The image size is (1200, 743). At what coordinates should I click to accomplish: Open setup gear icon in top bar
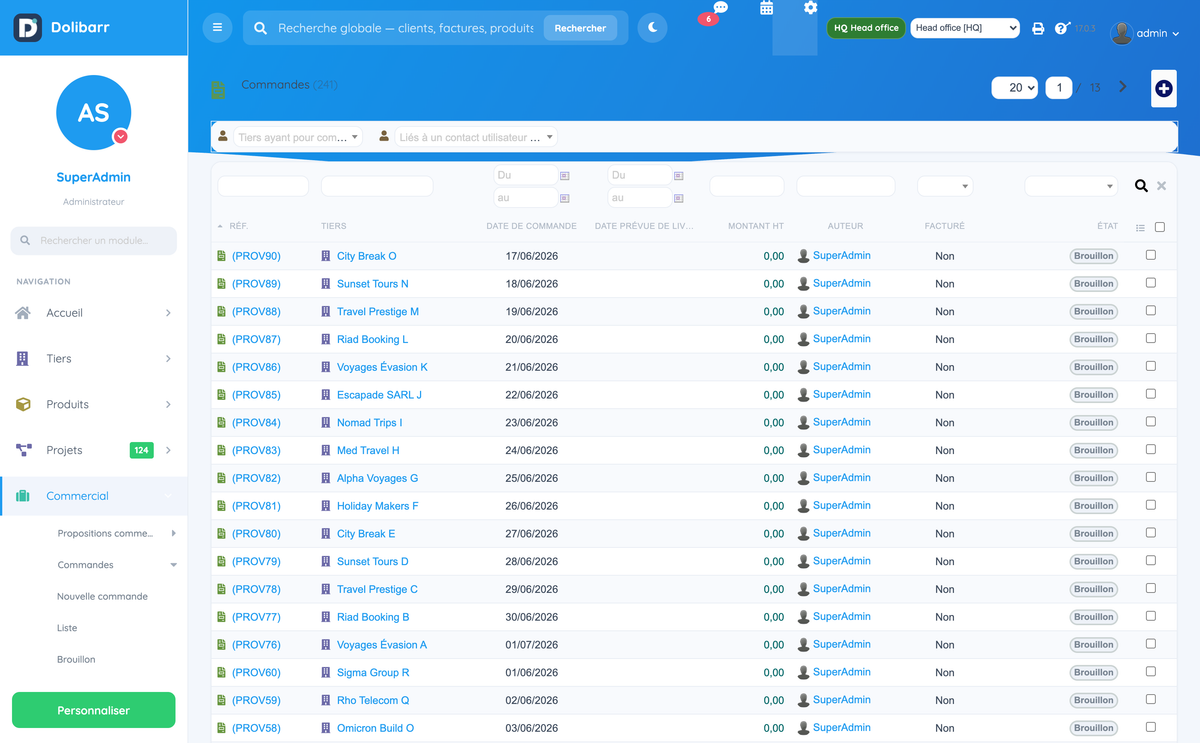810,7
